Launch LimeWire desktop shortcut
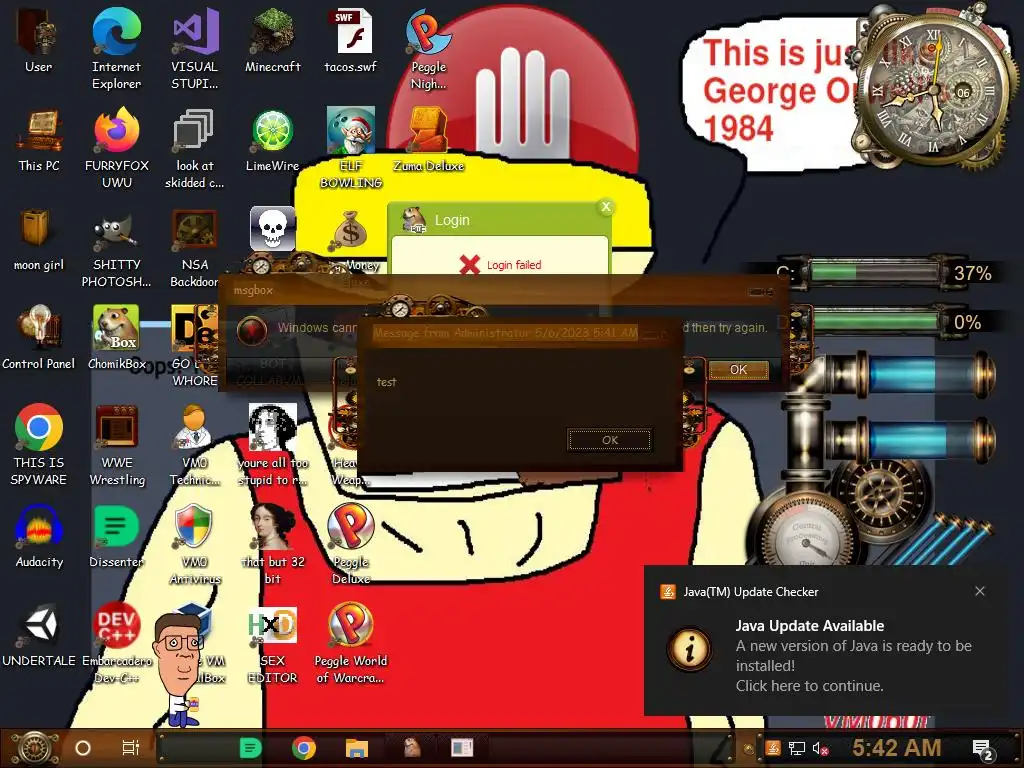This screenshot has height=768, width=1024. (x=272, y=140)
